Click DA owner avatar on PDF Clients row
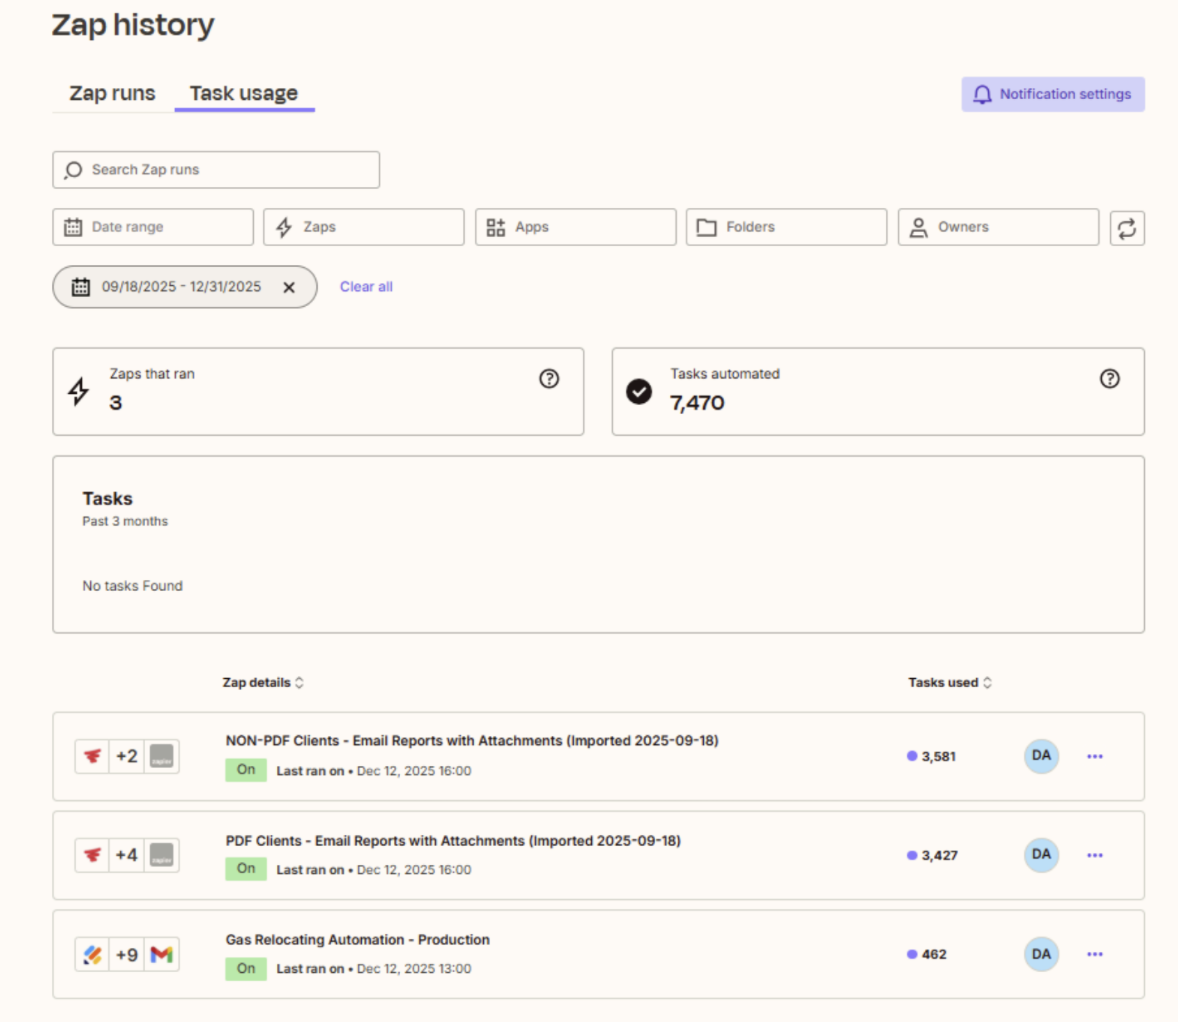Screen dimensions: 1178x1022 click(x=1041, y=855)
